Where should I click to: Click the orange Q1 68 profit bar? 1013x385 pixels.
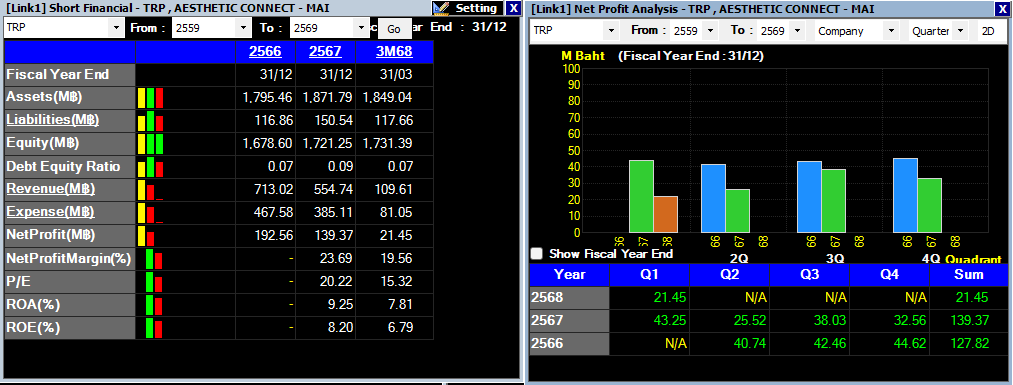tap(665, 214)
